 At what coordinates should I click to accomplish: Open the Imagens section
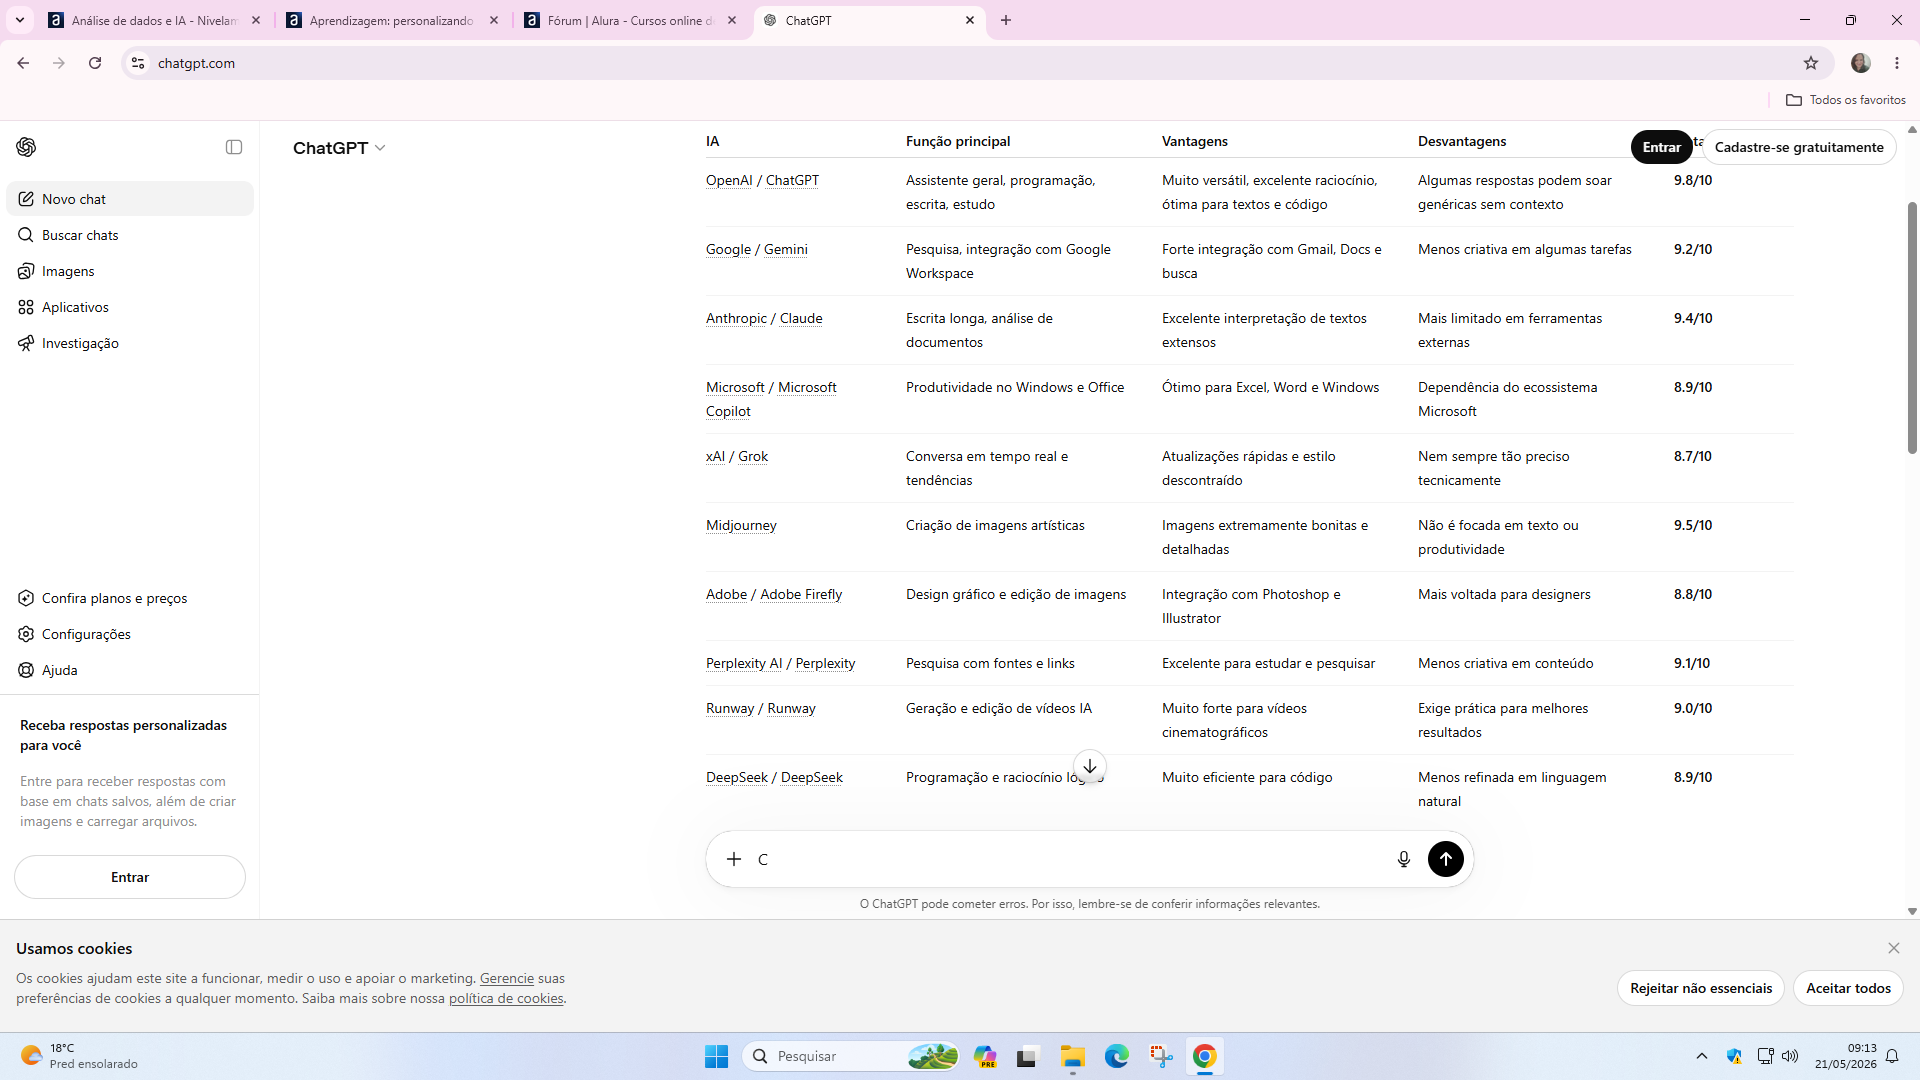tap(130, 271)
